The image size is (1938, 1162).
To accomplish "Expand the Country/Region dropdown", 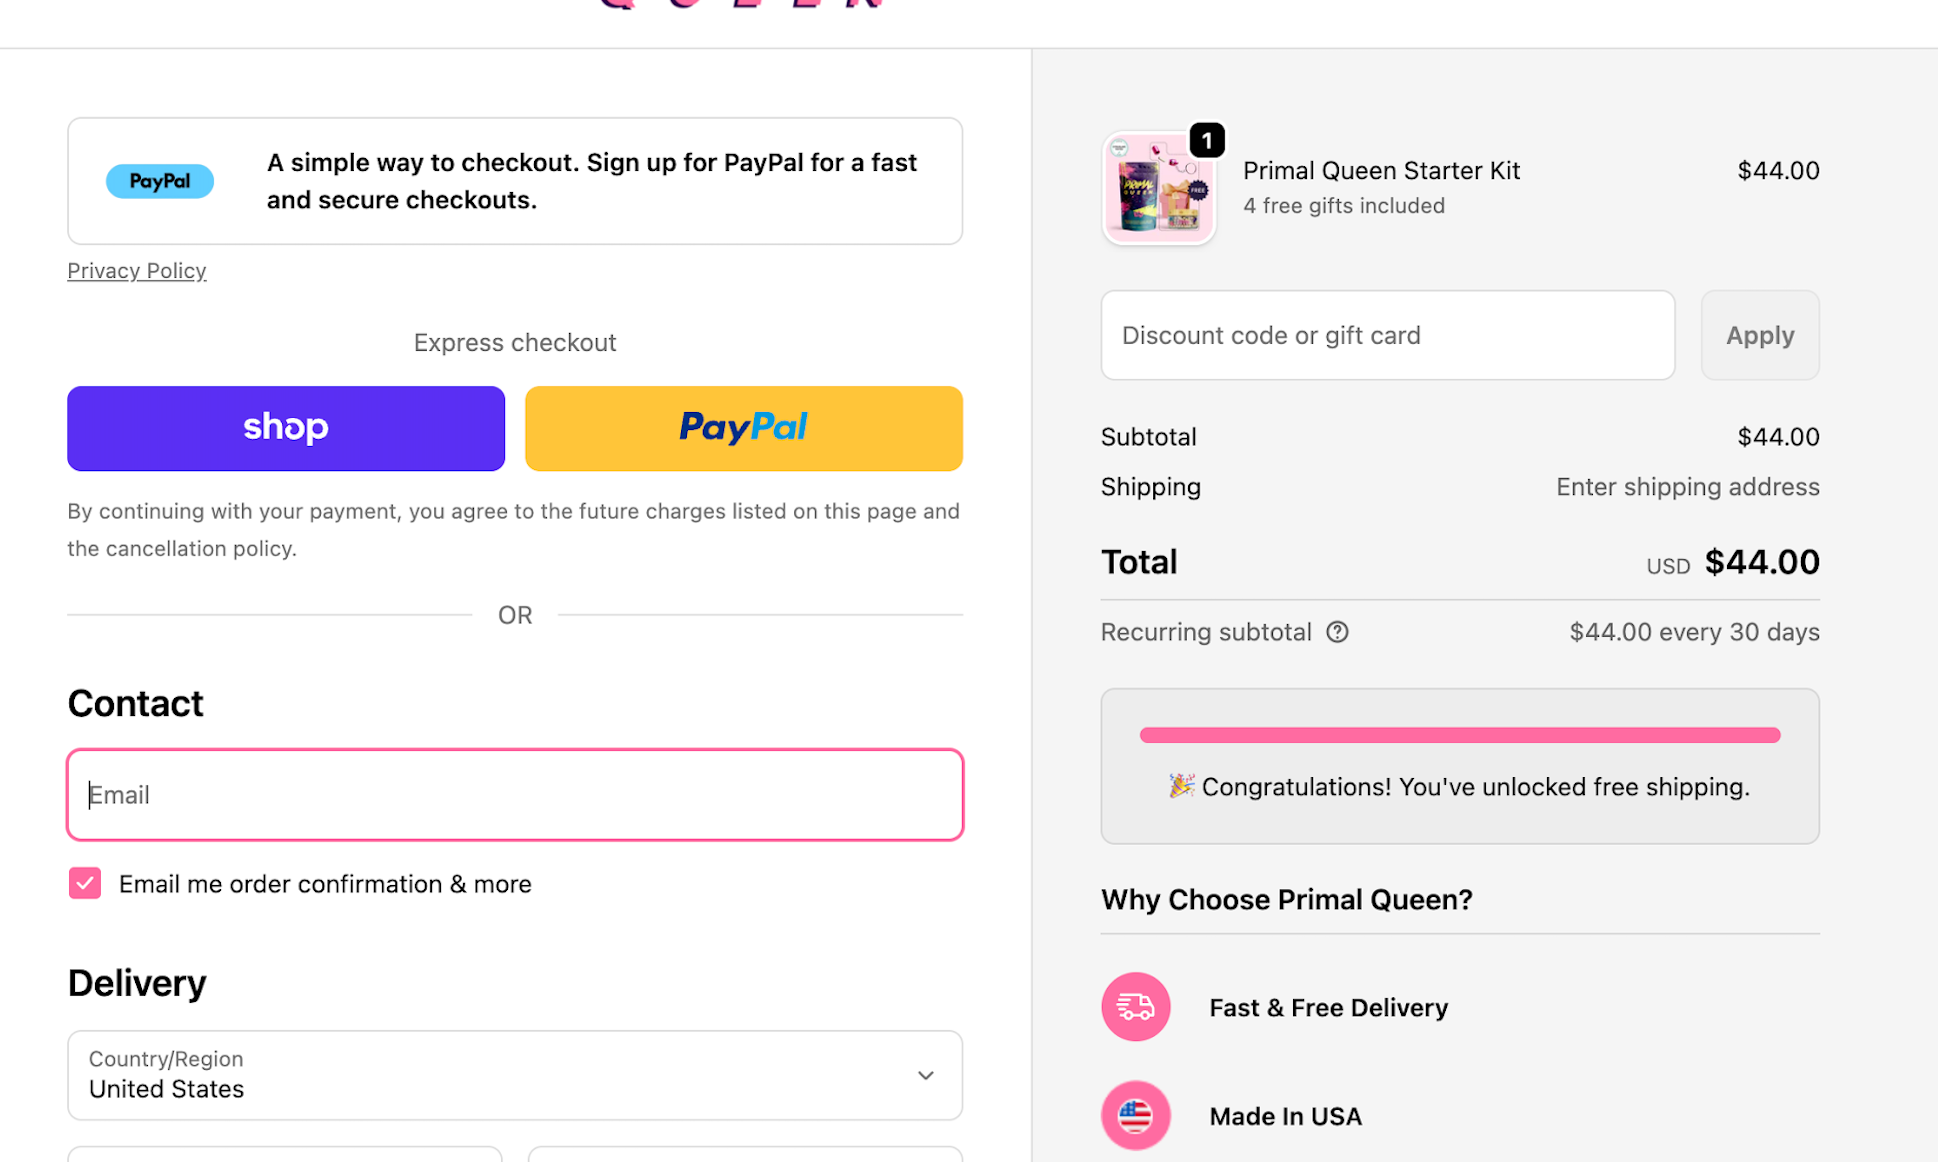I will (x=514, y=1075).
